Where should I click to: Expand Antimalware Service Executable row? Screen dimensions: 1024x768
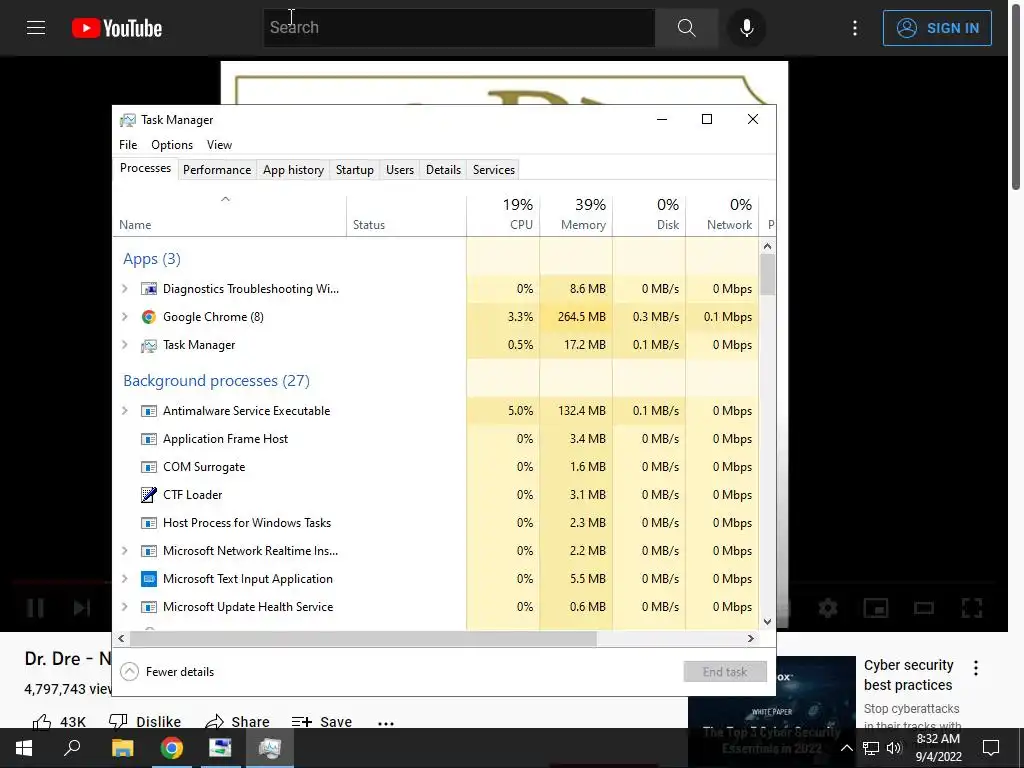(125, 411)
